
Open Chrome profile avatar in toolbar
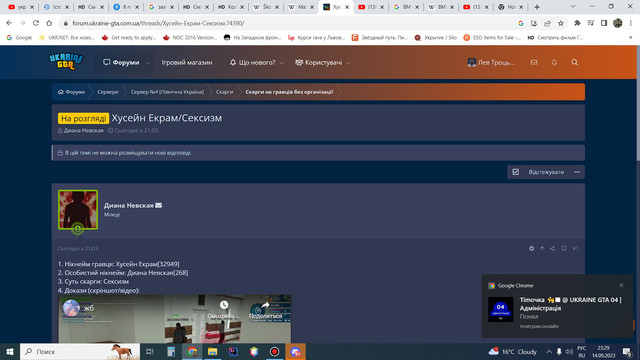pyautogui.click(x=618, y=23)
